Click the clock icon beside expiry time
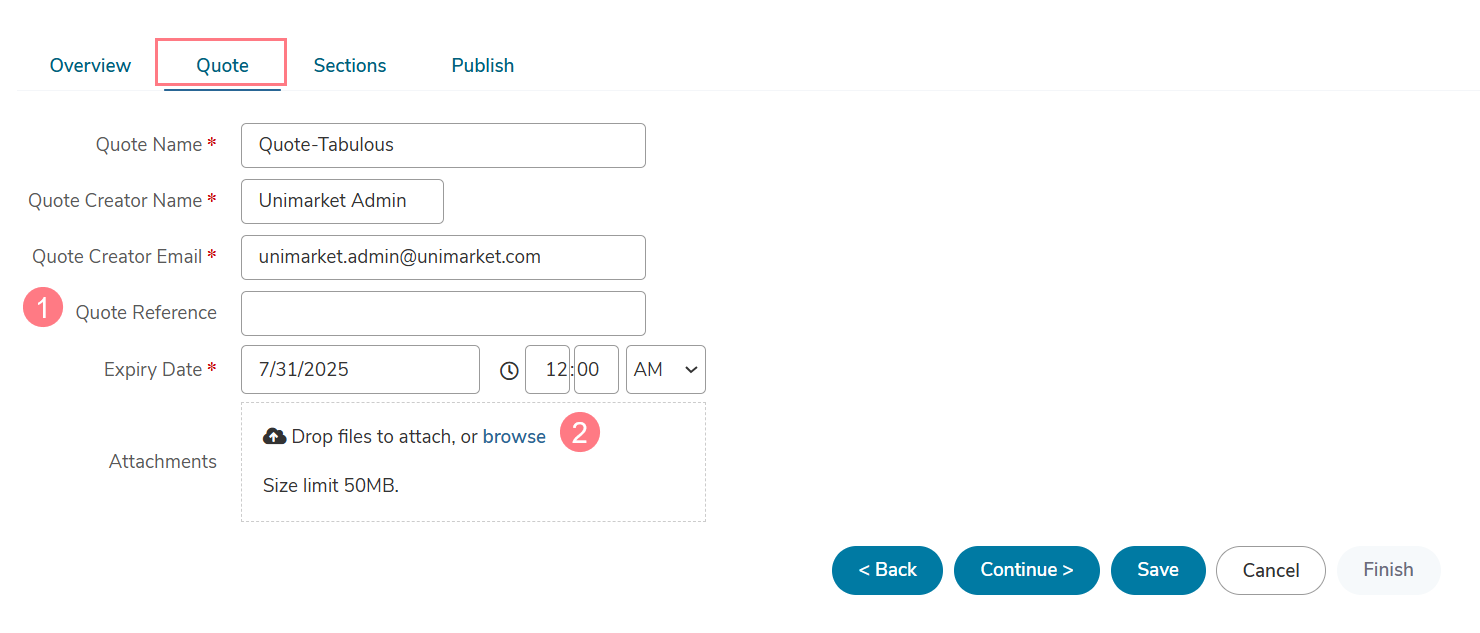Screen dimensions: 1480x633 point(509,370)
